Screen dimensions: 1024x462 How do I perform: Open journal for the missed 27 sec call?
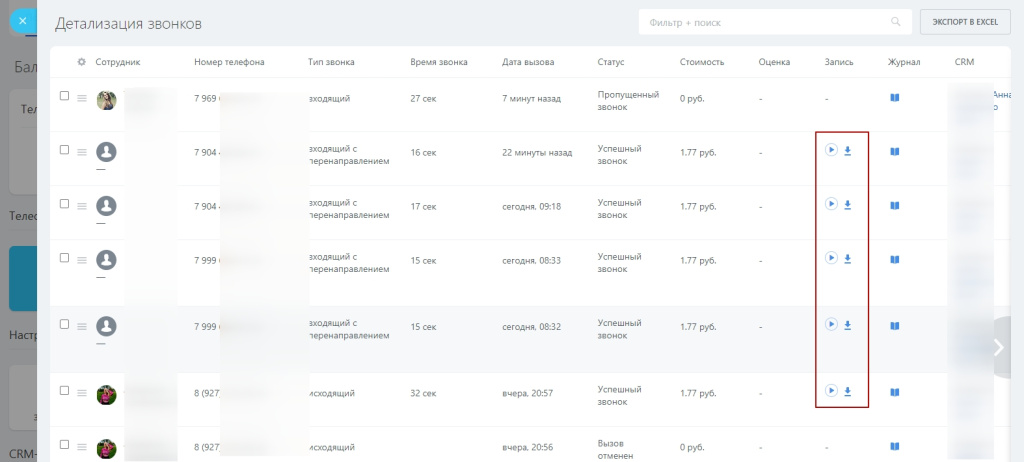[x=895, y=98]
